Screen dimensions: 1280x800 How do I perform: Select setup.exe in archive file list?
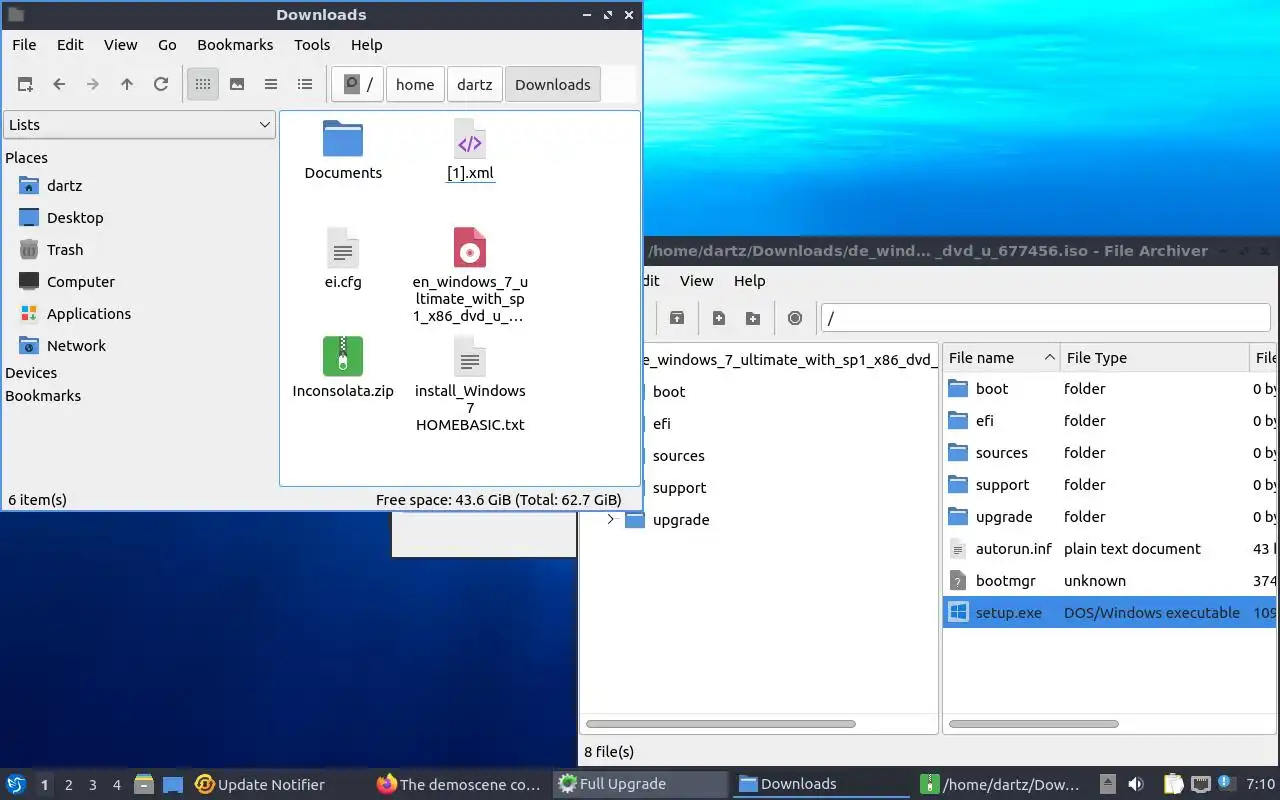coord(1110,613)
